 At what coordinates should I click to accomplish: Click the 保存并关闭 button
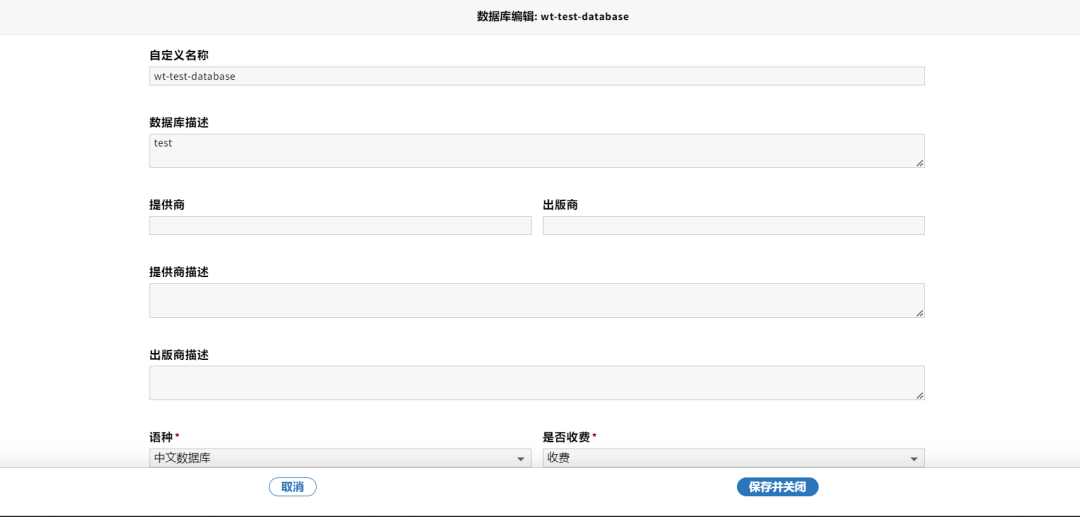tap(777, 487)
